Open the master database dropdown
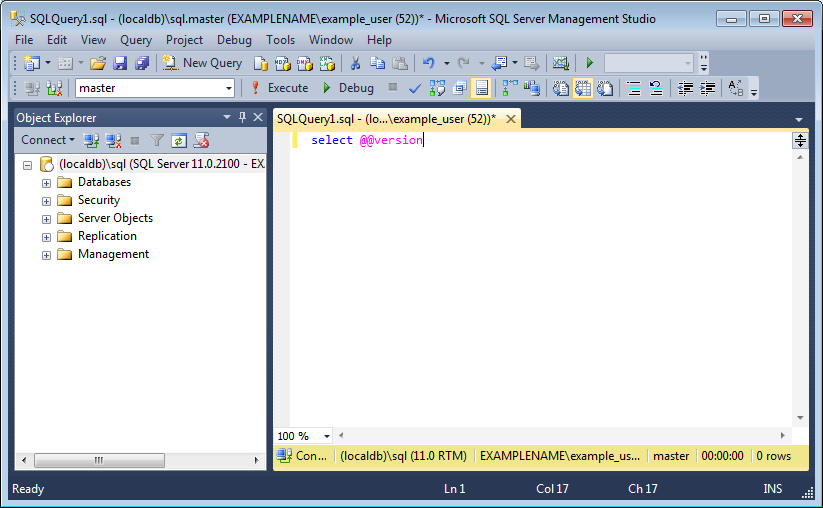The width and height of the screenshot is (823, 508). 229,88
